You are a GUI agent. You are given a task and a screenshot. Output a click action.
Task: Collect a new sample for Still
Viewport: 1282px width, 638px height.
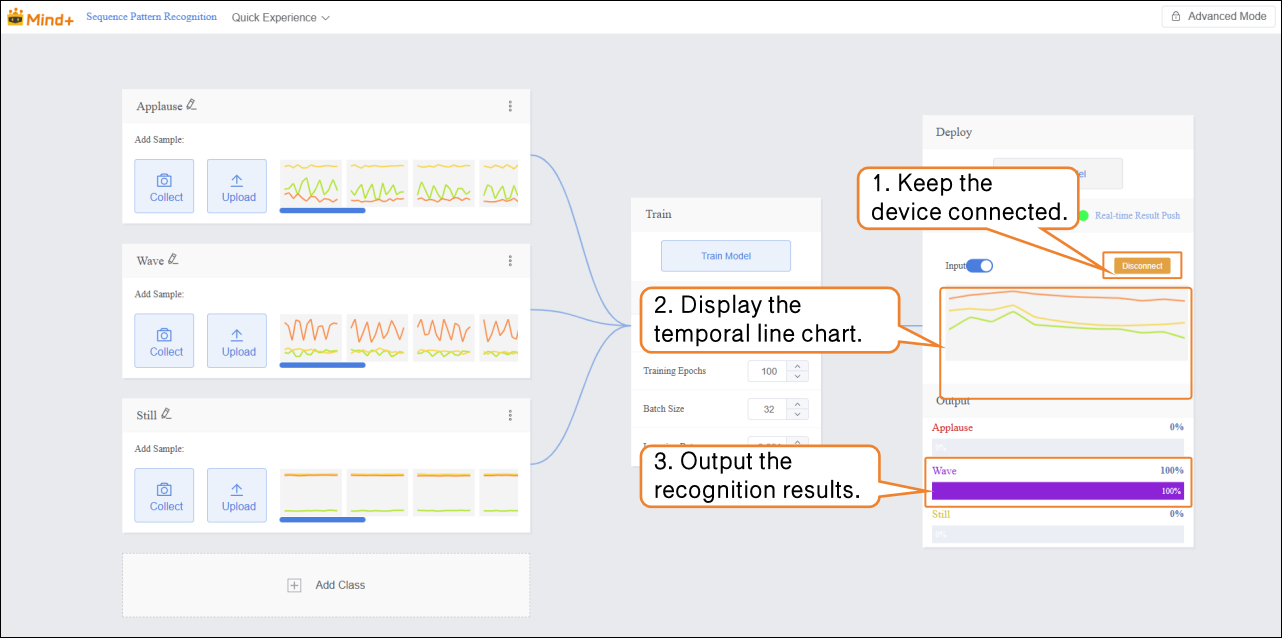(165, 495)
